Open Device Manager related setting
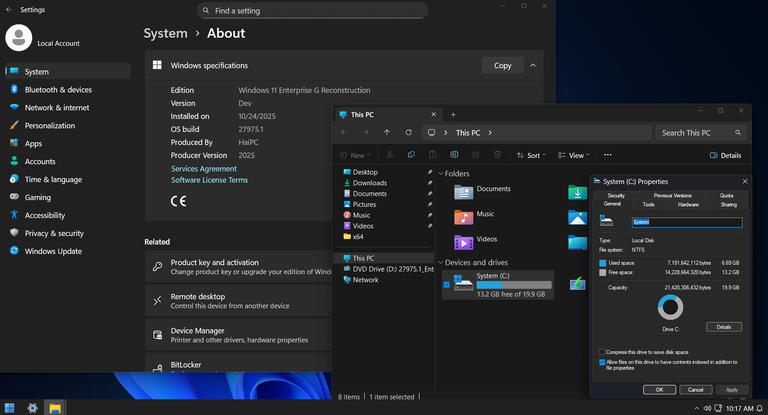Viewport: 768px width, 415px height. [x=238, y=335]
